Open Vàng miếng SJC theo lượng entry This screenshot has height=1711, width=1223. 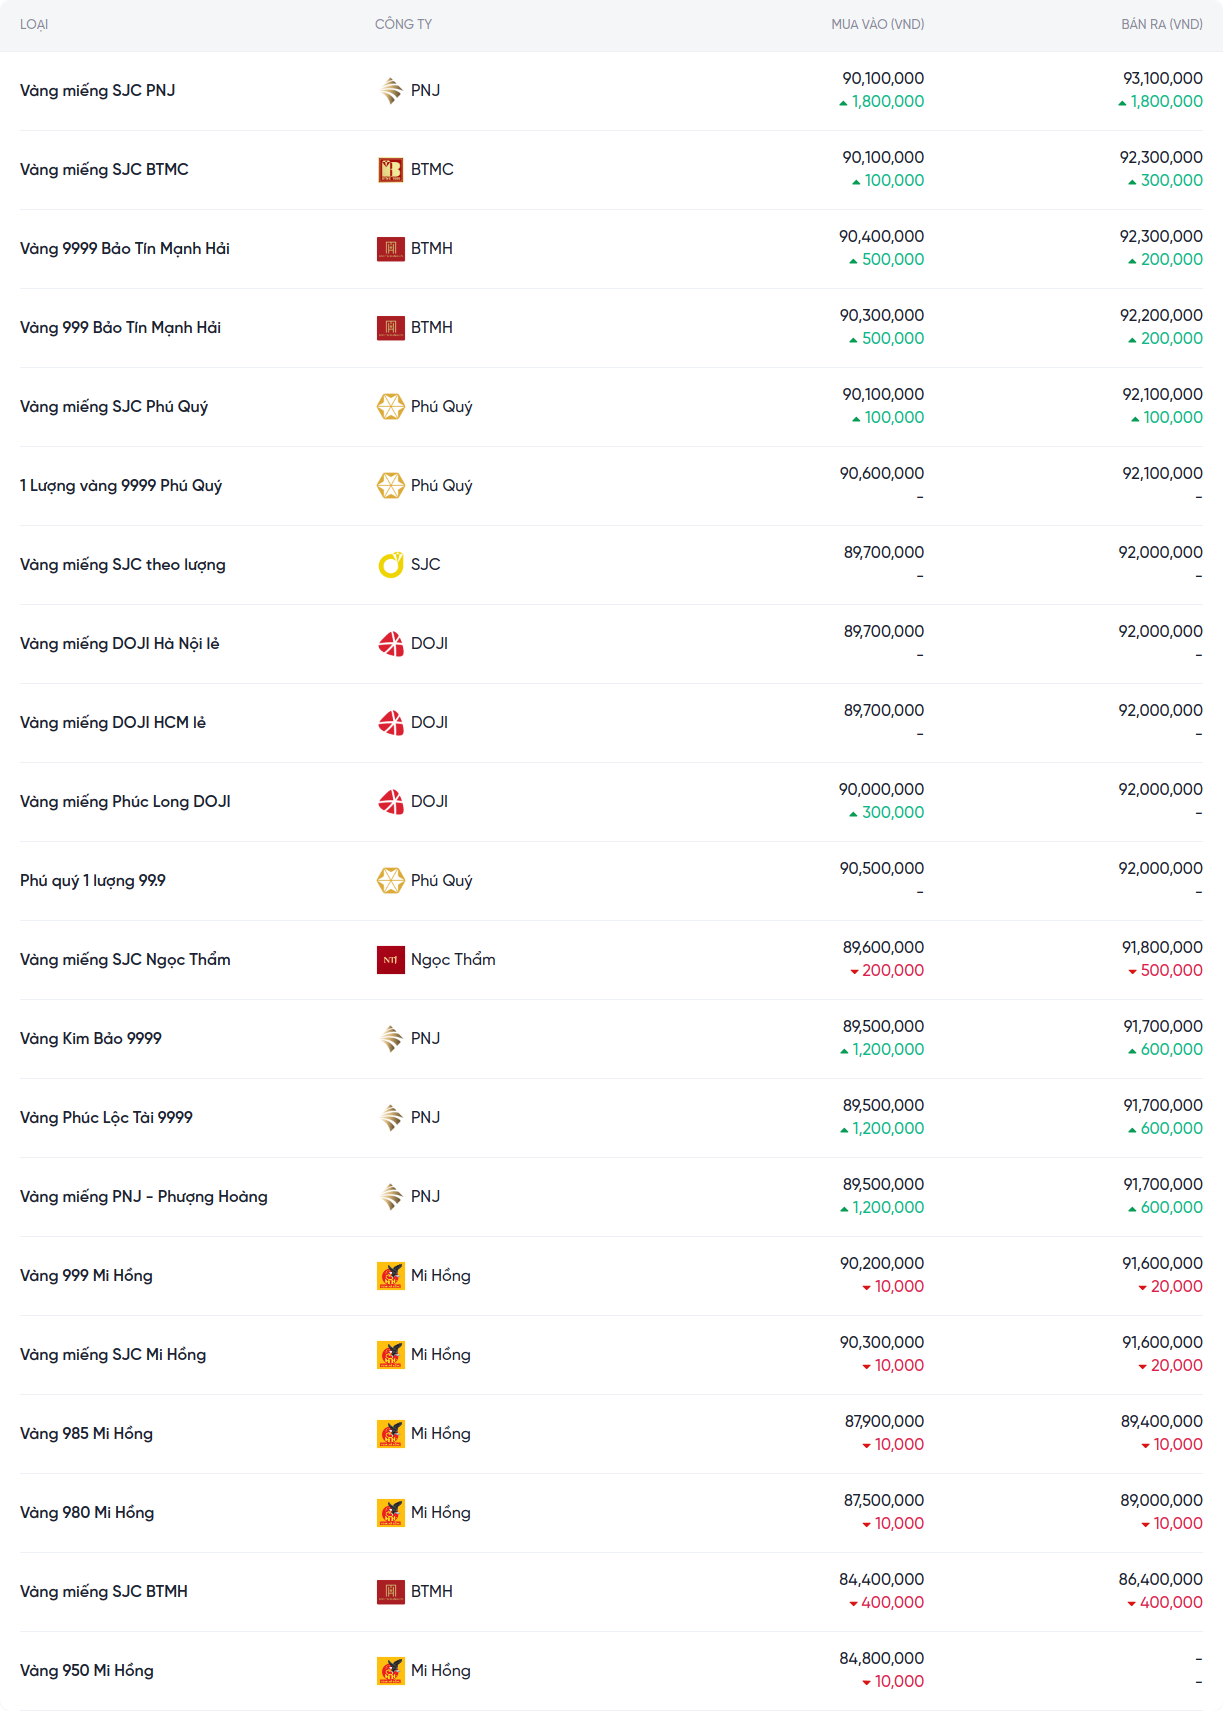(123, 565)
